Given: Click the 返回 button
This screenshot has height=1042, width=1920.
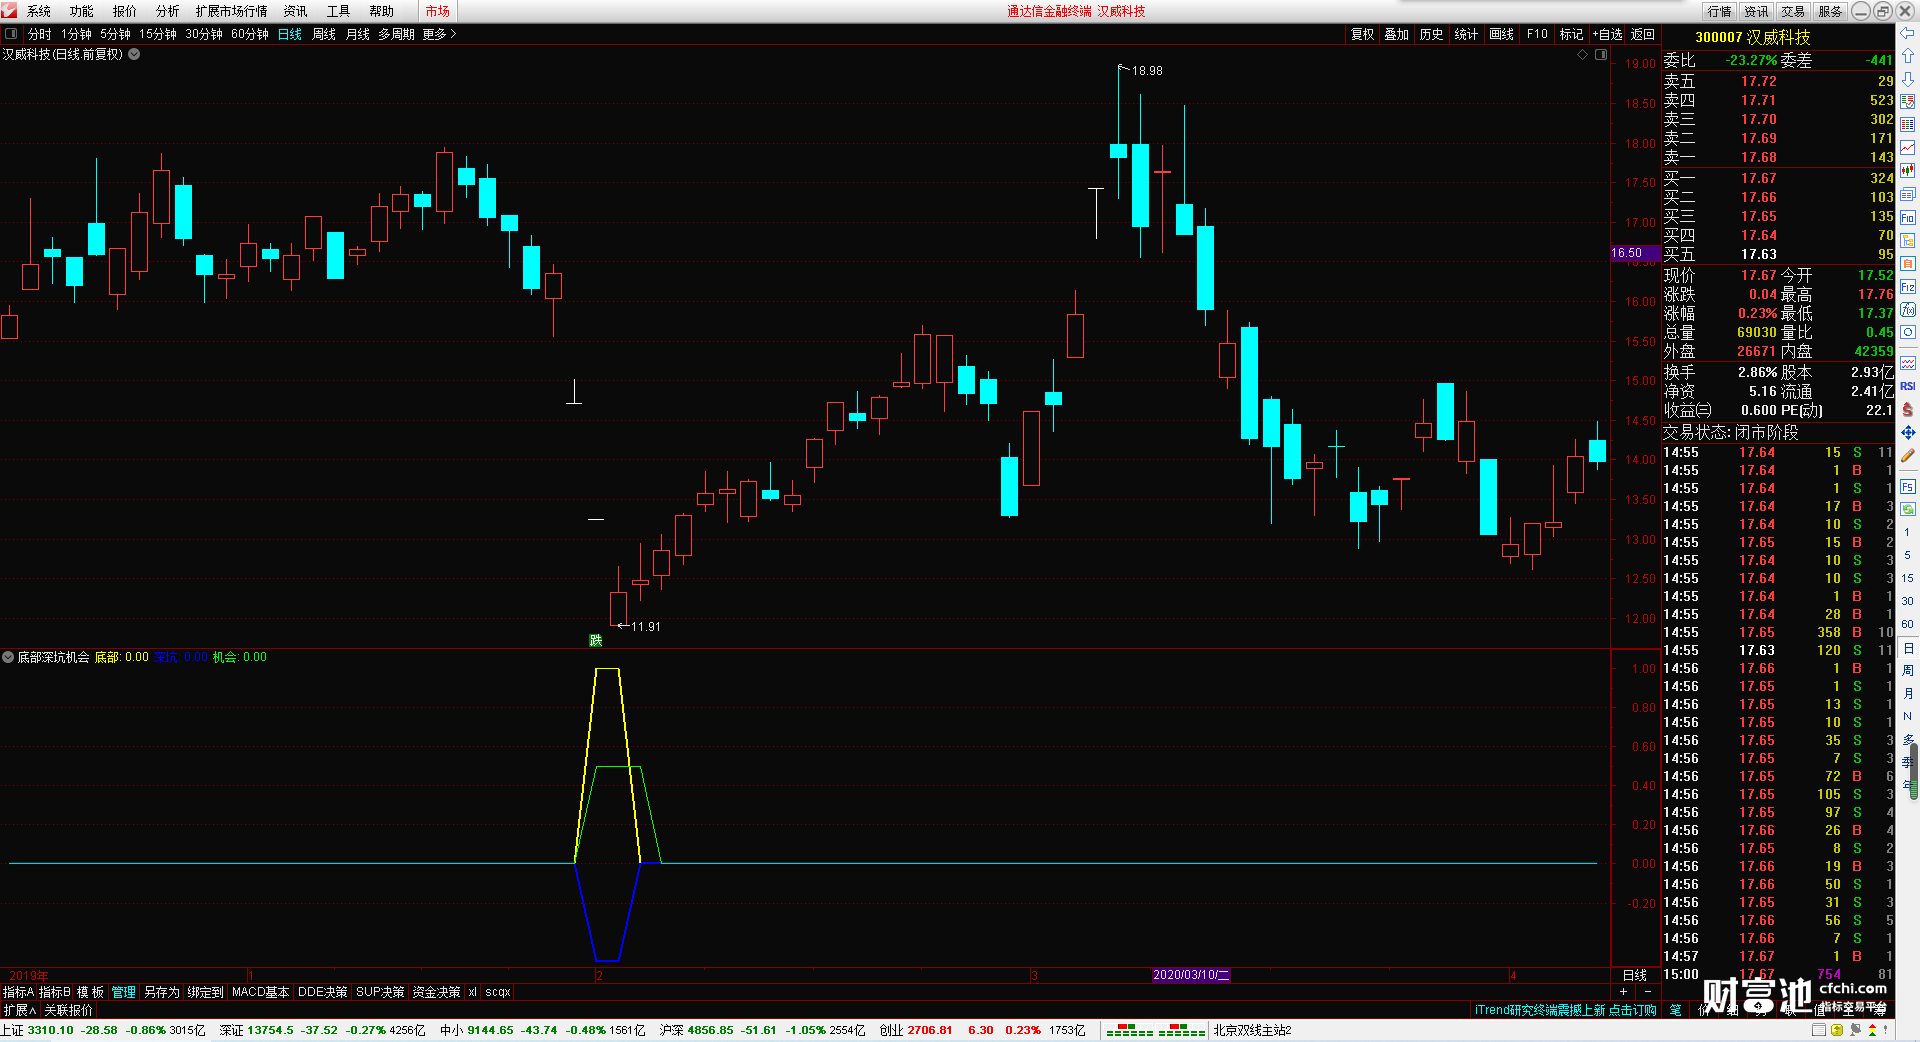Looking at the screenshot, I should (x=1643, y=34).
